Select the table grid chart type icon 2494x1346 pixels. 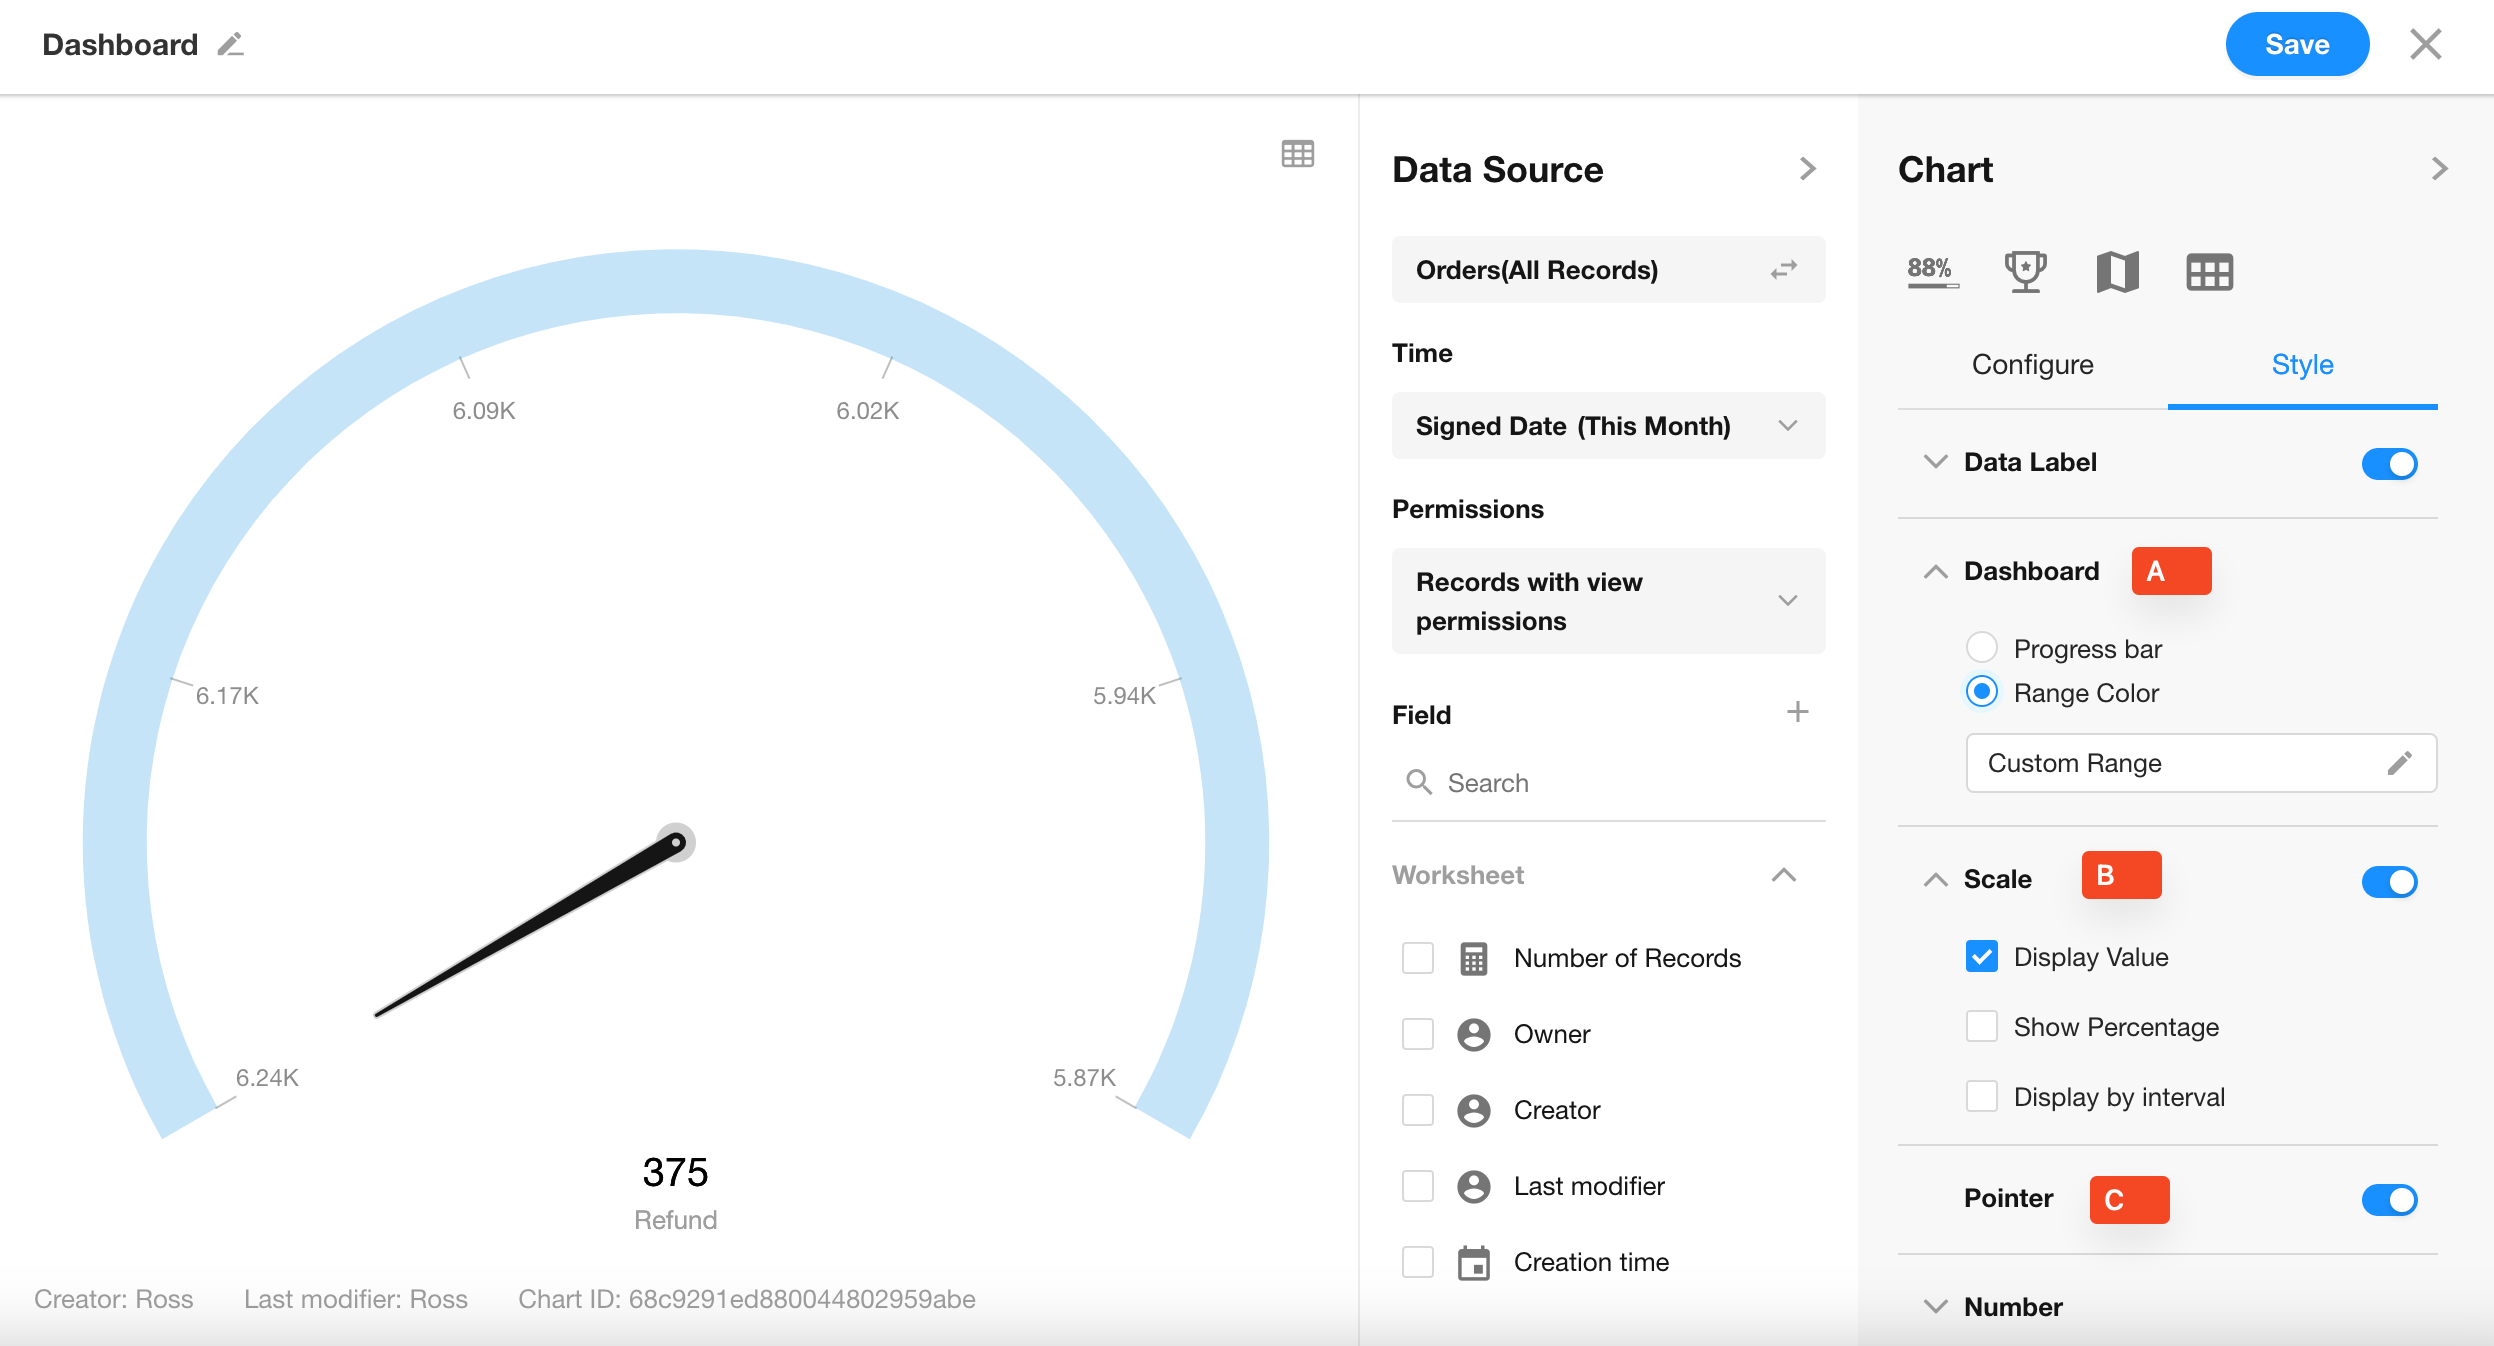pyautogui.click(x=2209, y=272)
